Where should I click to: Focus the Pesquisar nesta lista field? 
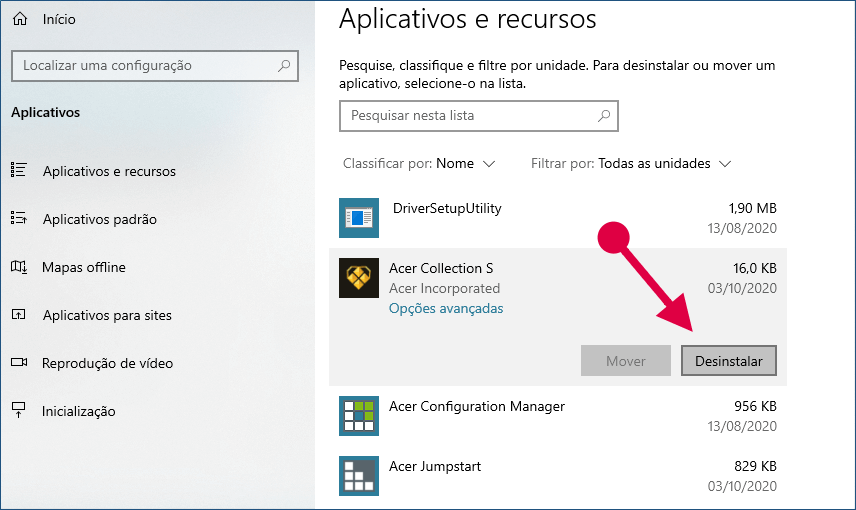pyautogui.click(x=479, y=116)
